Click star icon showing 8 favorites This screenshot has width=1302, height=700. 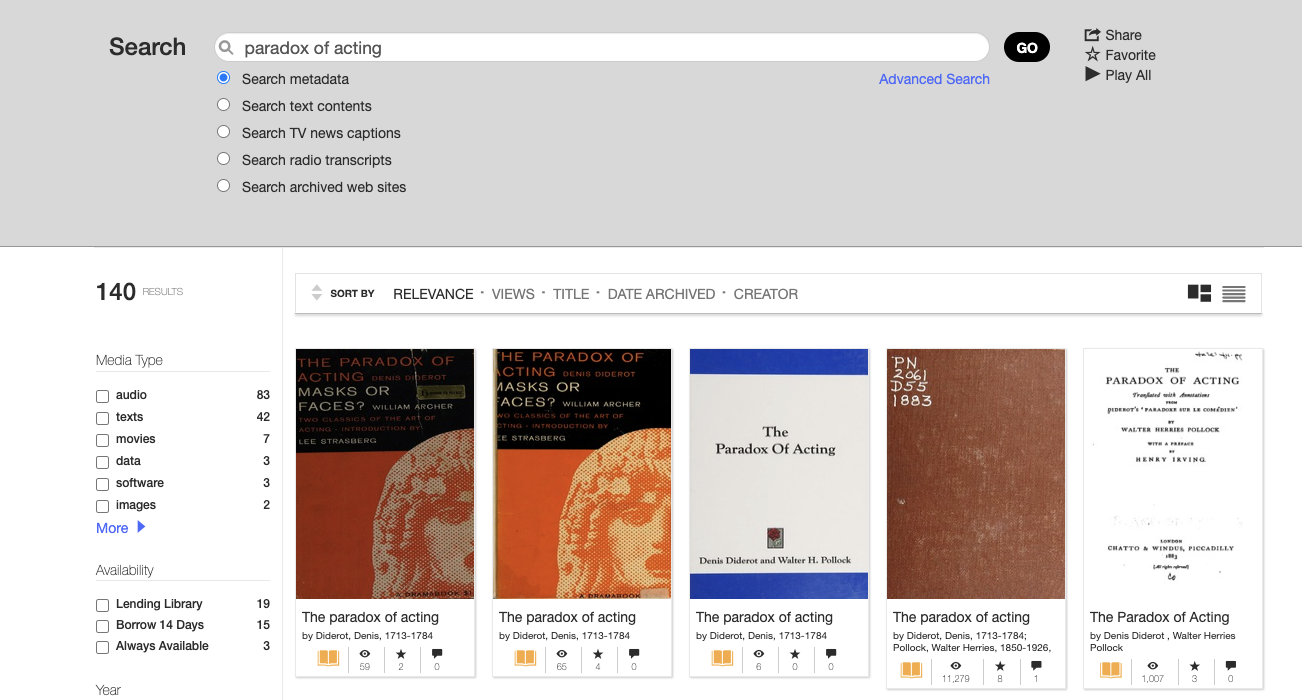(x=1000, y=666)
